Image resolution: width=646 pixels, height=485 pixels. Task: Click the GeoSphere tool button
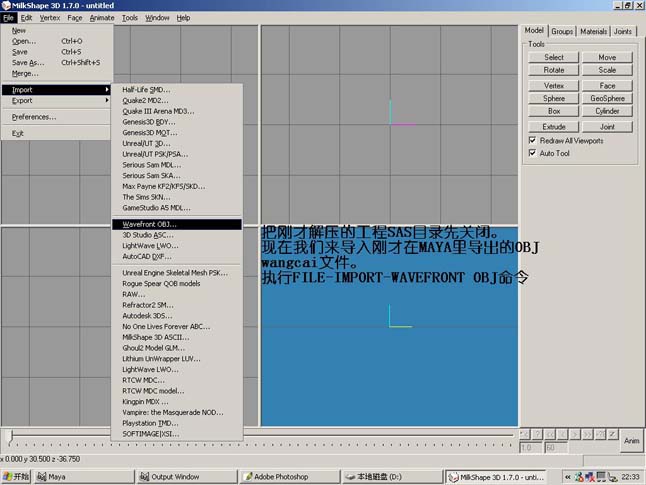(607, 98)
